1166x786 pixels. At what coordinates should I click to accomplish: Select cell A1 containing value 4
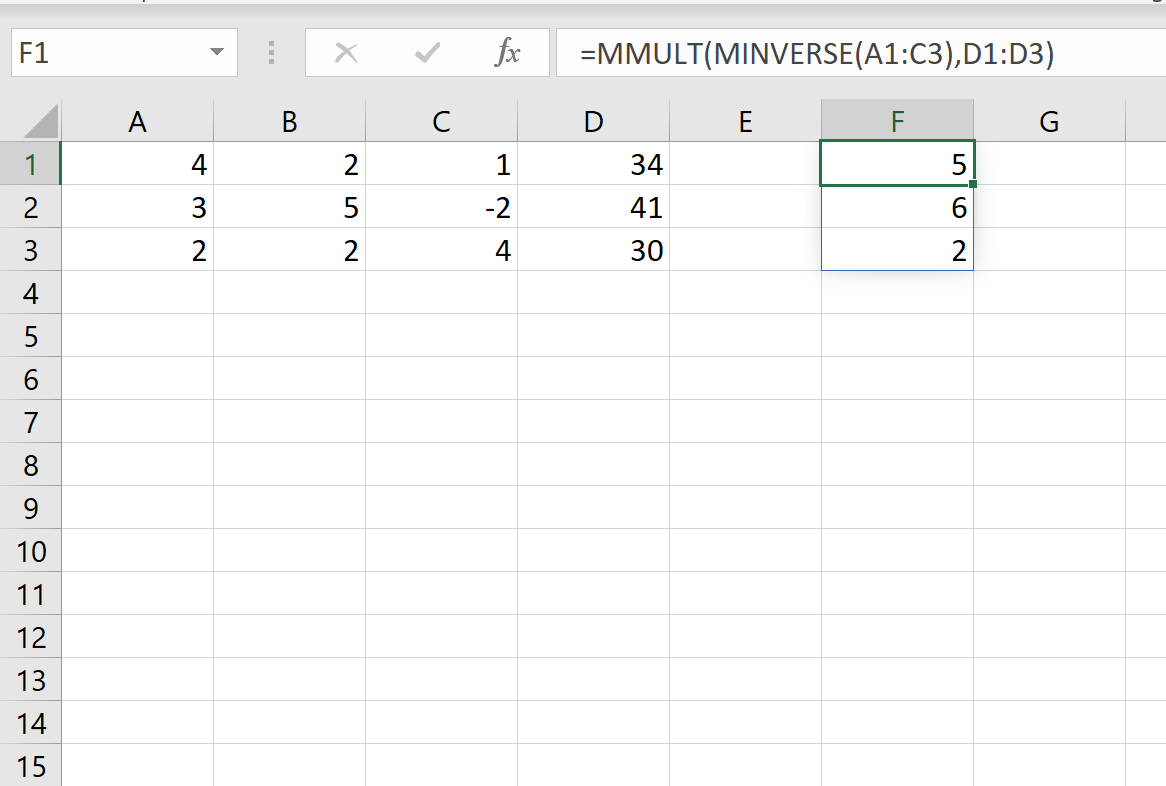[137, 164]
